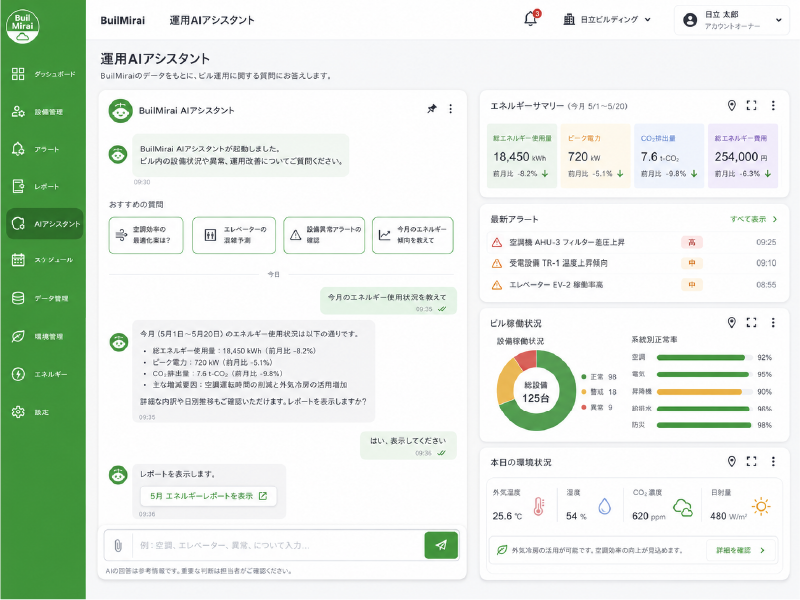Expand the 日立ビルディング building dropdown
This screenshot has height=600, width=800.
(x=607, y=20)
